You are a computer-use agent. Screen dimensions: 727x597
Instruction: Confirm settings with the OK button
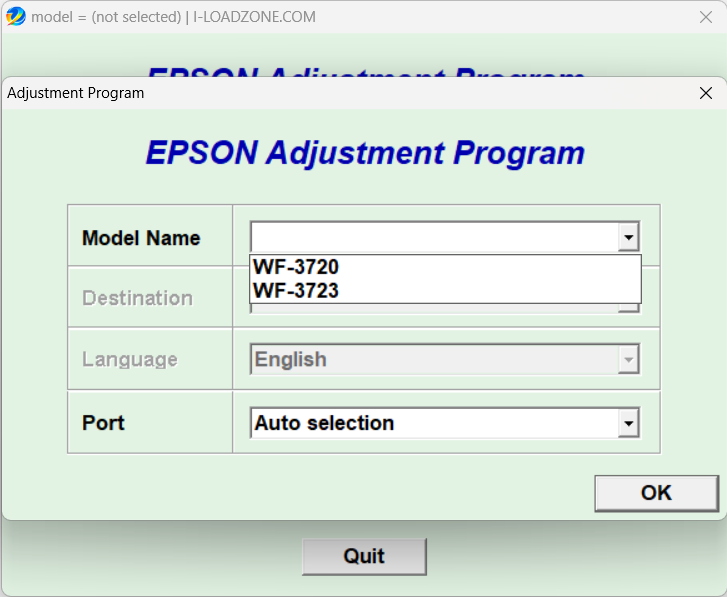657,493
